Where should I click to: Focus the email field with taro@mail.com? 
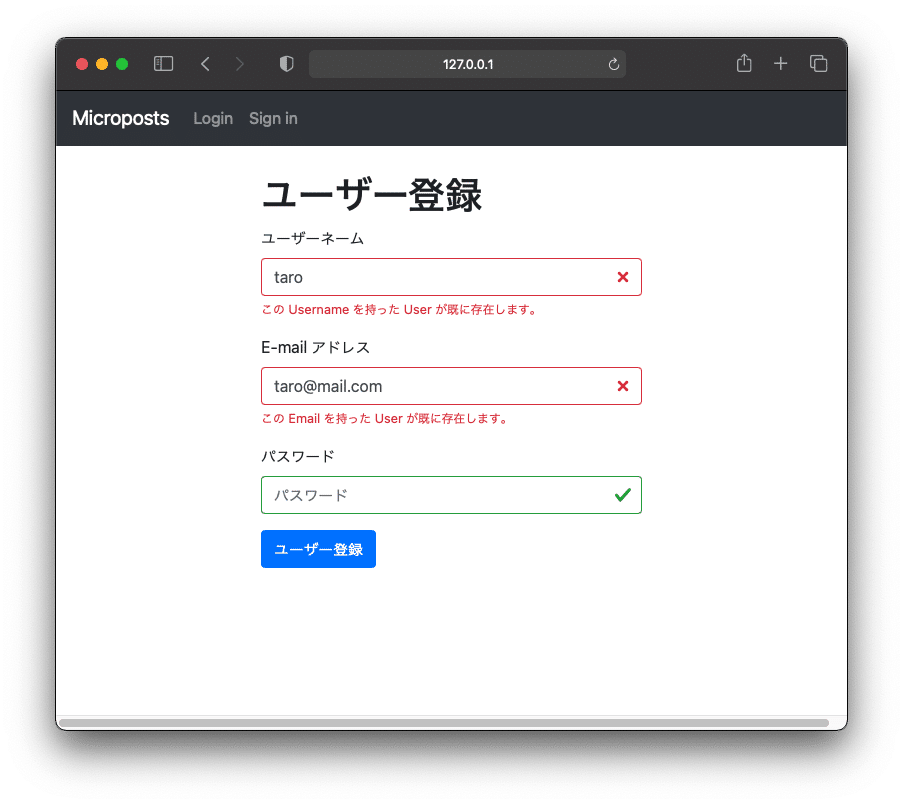(452, 386)
